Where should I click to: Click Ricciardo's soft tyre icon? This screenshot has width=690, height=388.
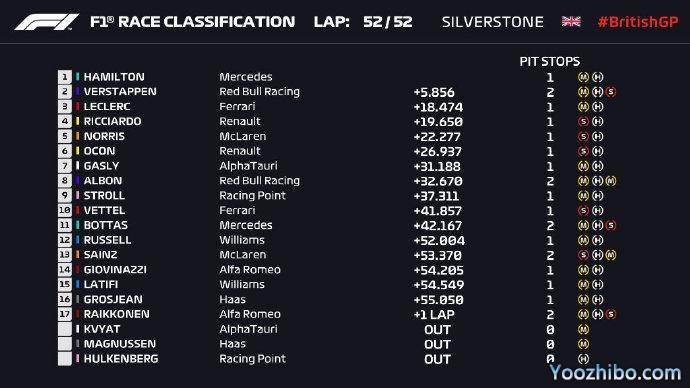583,121
